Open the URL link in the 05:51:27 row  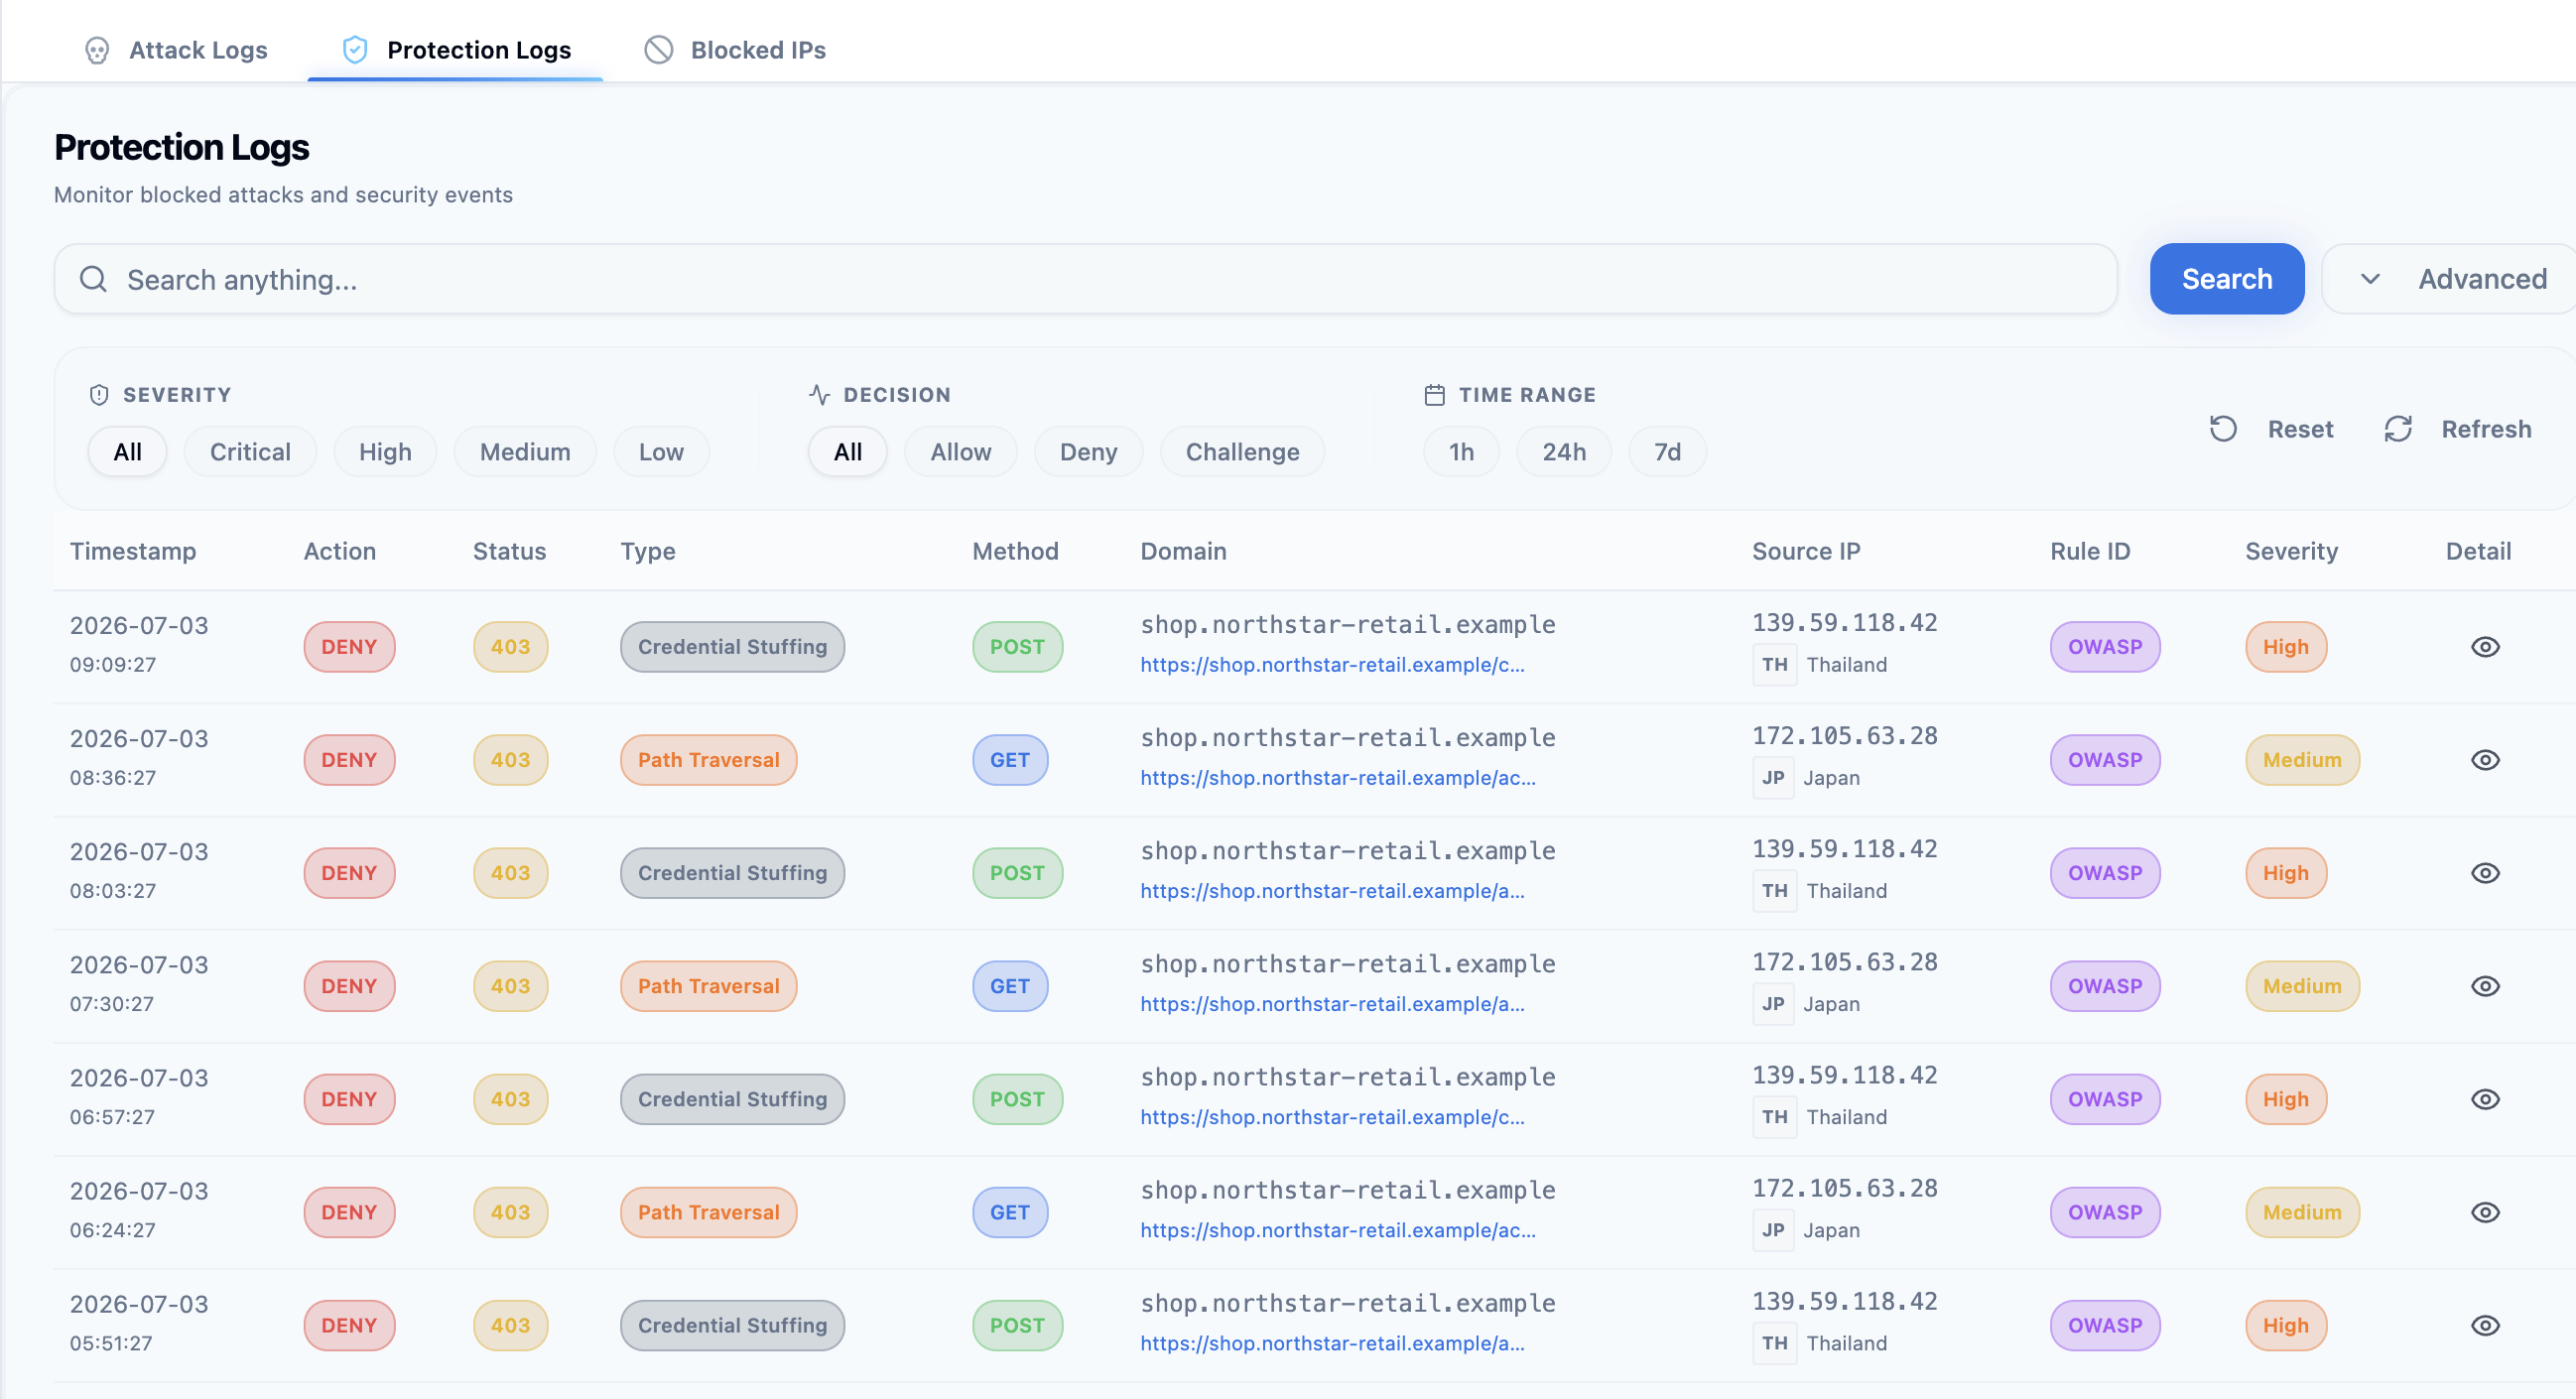click(x=1332, y=1343)
